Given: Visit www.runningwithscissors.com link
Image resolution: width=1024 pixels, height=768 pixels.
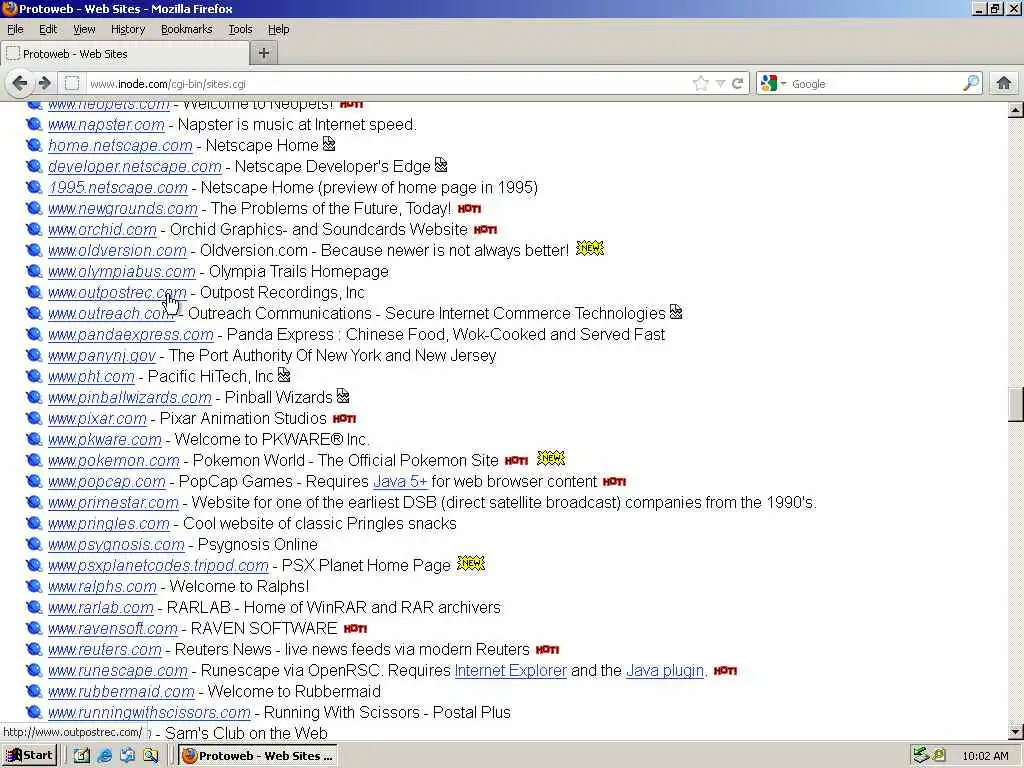Looking at the screenshot, I should click(x=149, y=712).
